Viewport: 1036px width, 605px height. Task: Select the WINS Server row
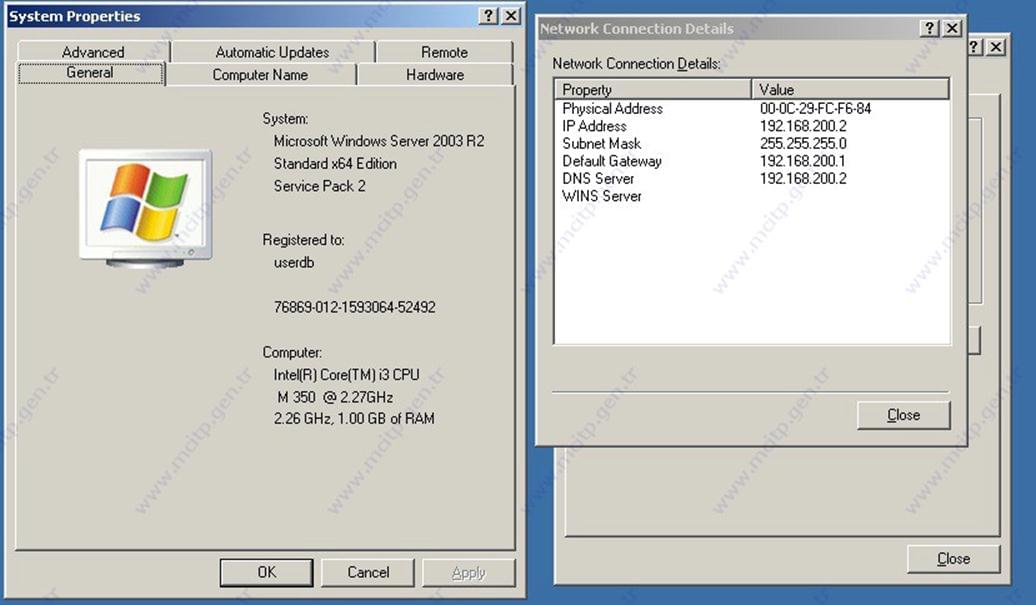click(x=752, y=196)
